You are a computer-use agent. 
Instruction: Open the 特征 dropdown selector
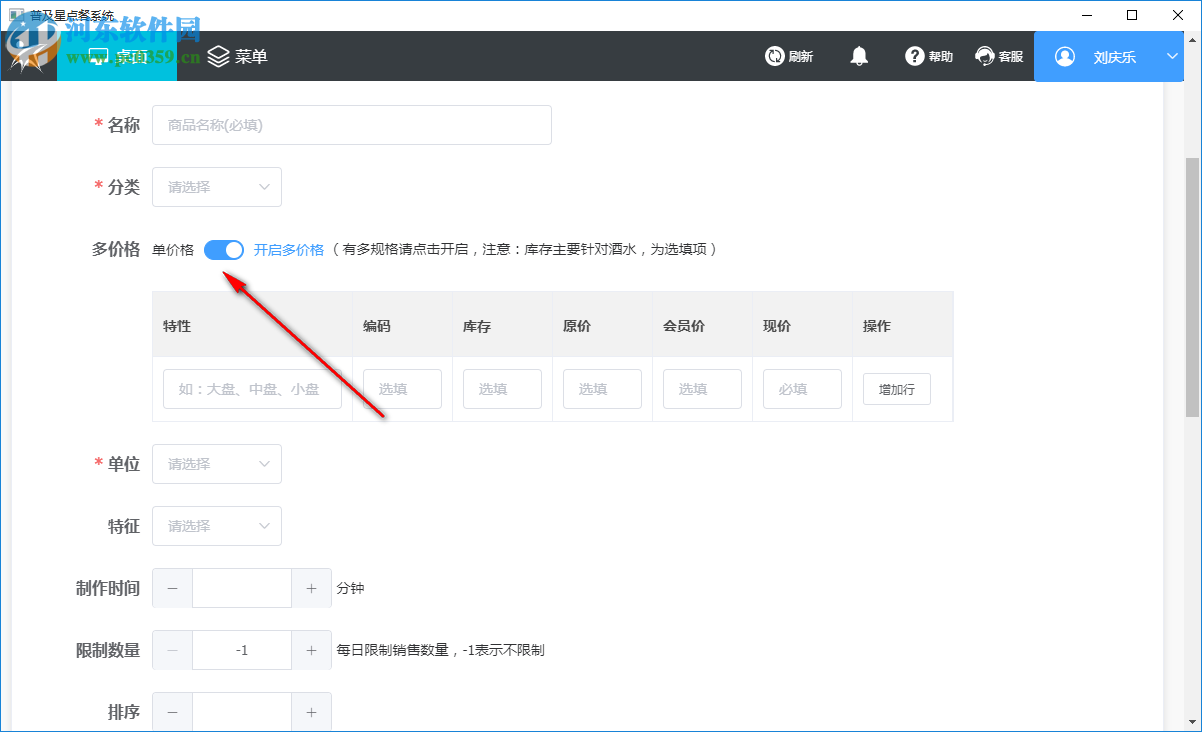click(216, 526)
